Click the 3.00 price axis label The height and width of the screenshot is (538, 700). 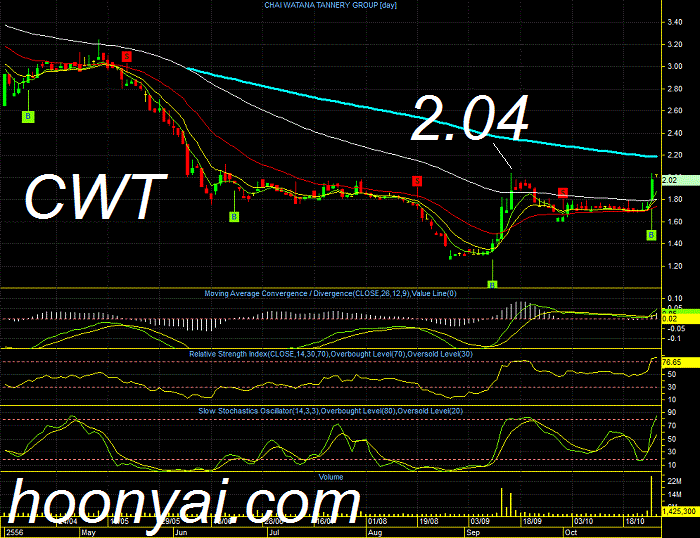[x=675, y=67]
